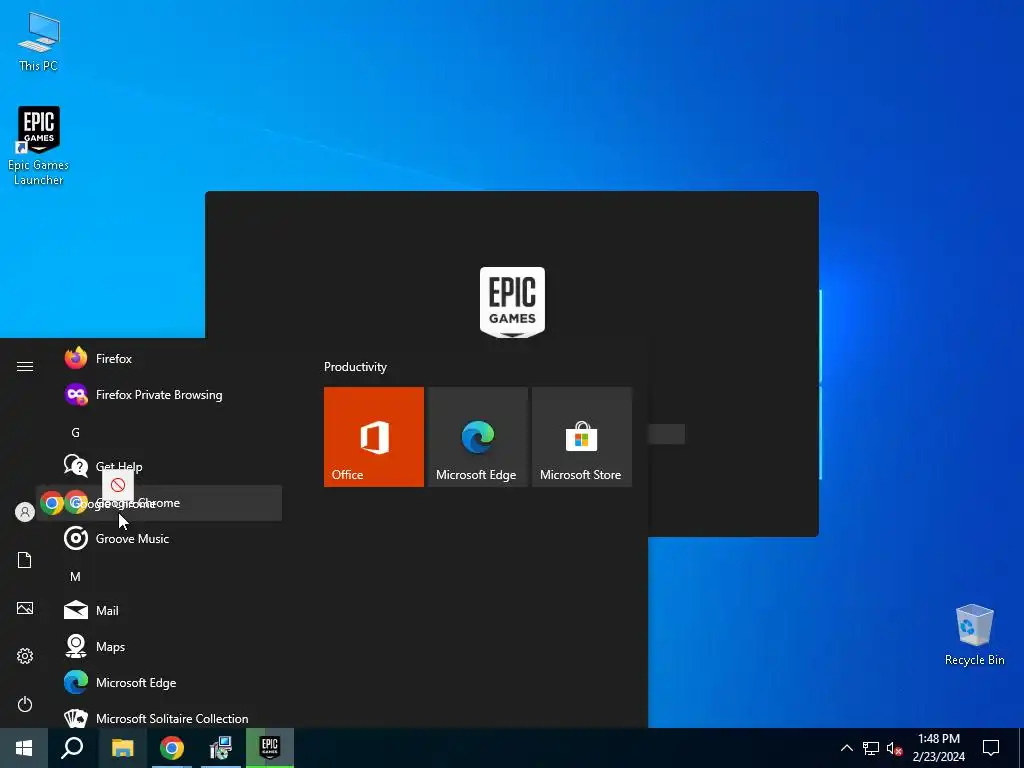Click the installer icon on the taskbar
The height and width of the screenshot is (768, 1024).
point(221,748)
